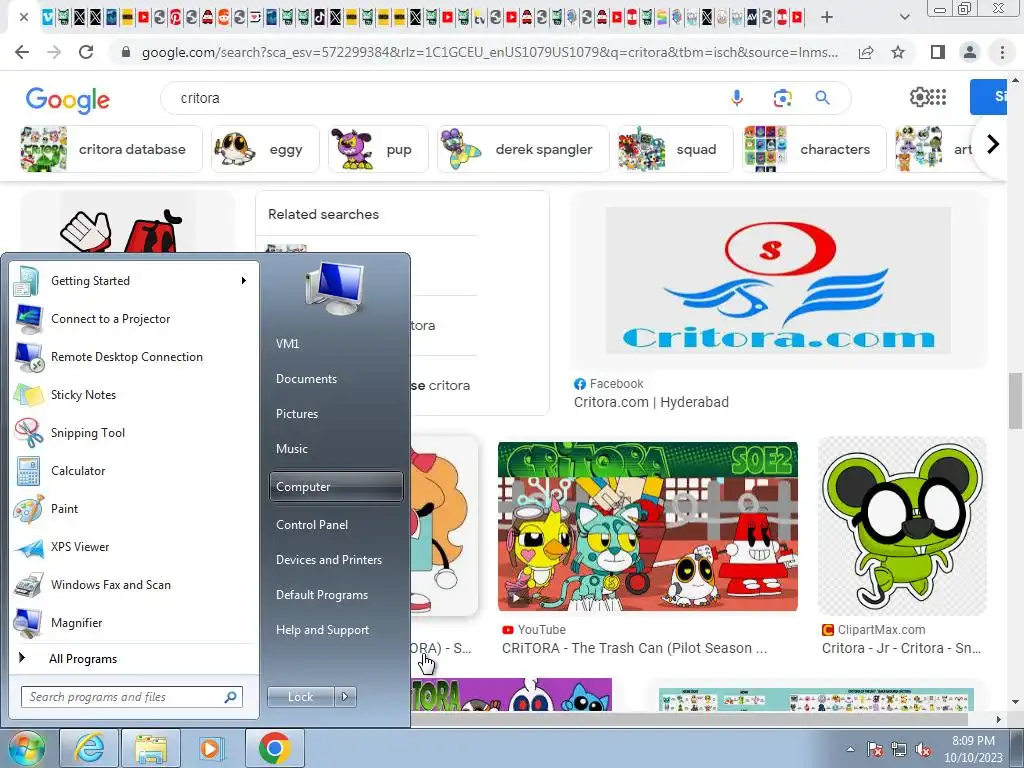Share this page icon in address bar

point(866,52)
